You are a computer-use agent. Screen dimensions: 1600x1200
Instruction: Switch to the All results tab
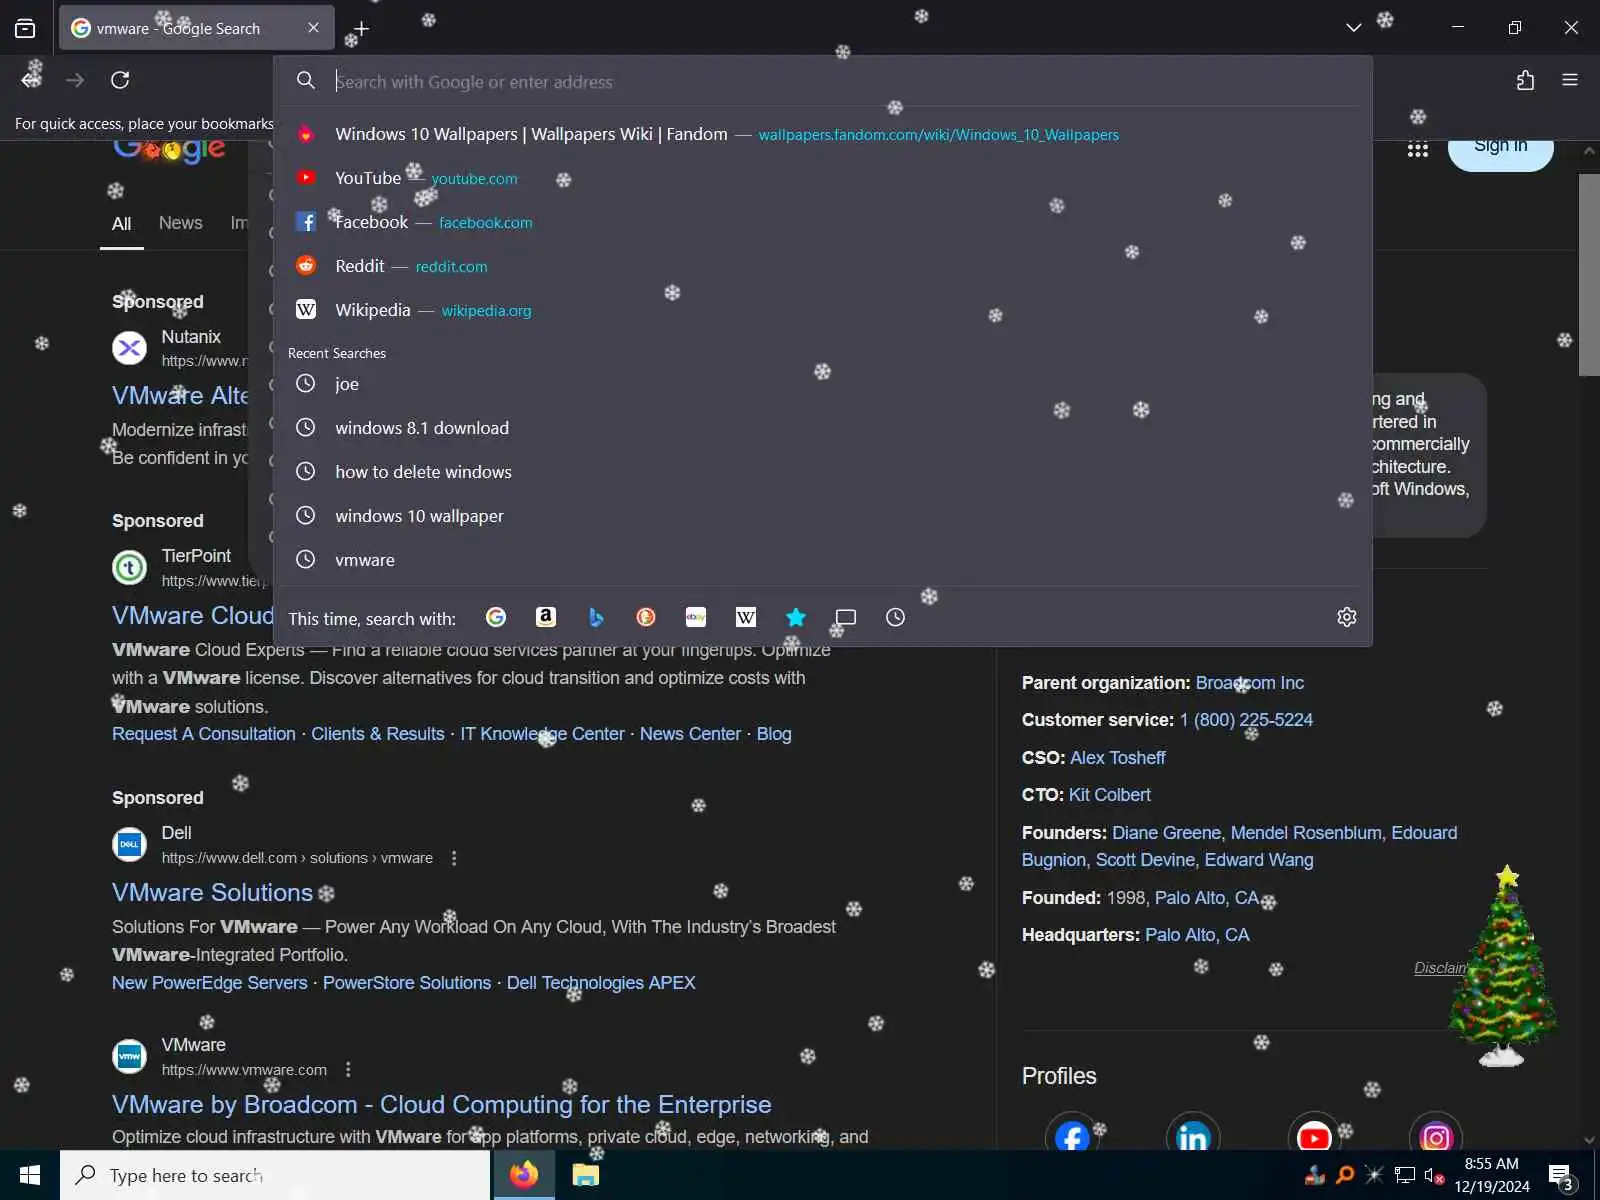pos(121,223)
